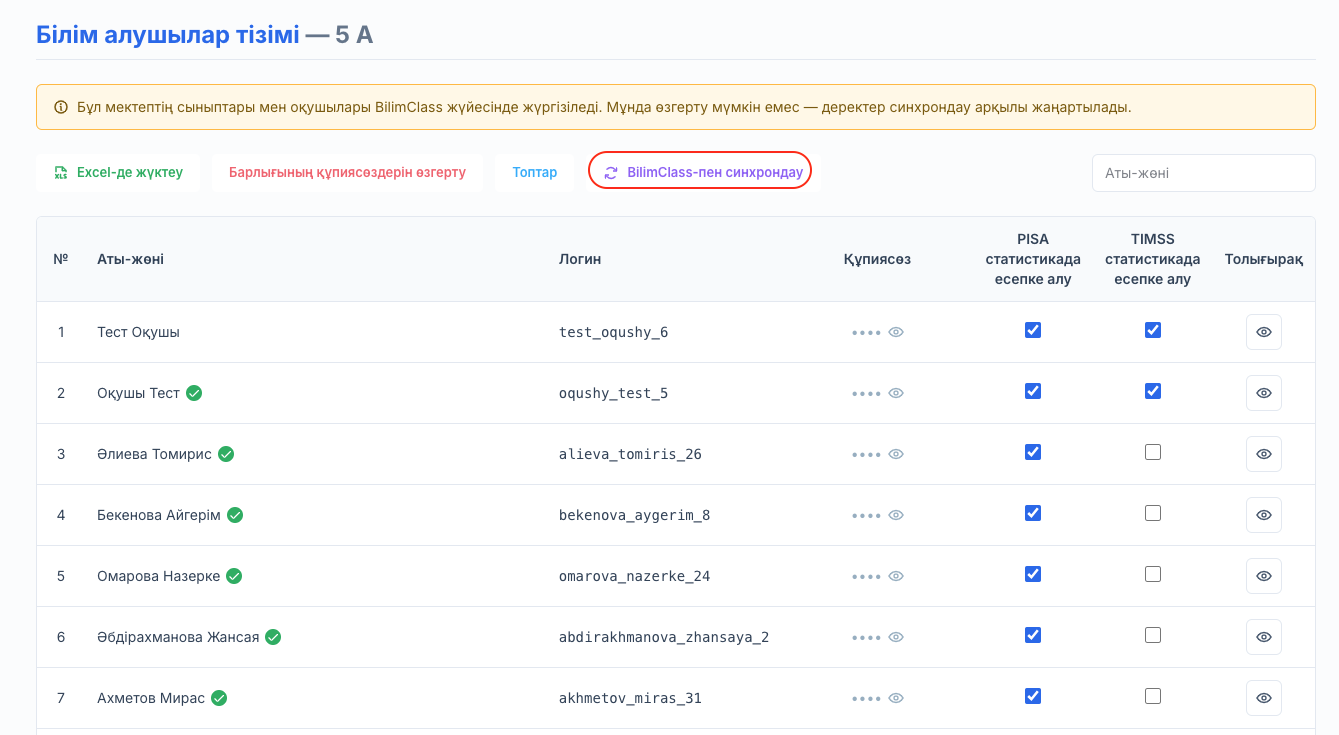The image size is (1339, 735).
Task: Uncheck TIMSS checkbox for Оқушы Тест
Action: pyautogui.click(x=1153, y=391)
